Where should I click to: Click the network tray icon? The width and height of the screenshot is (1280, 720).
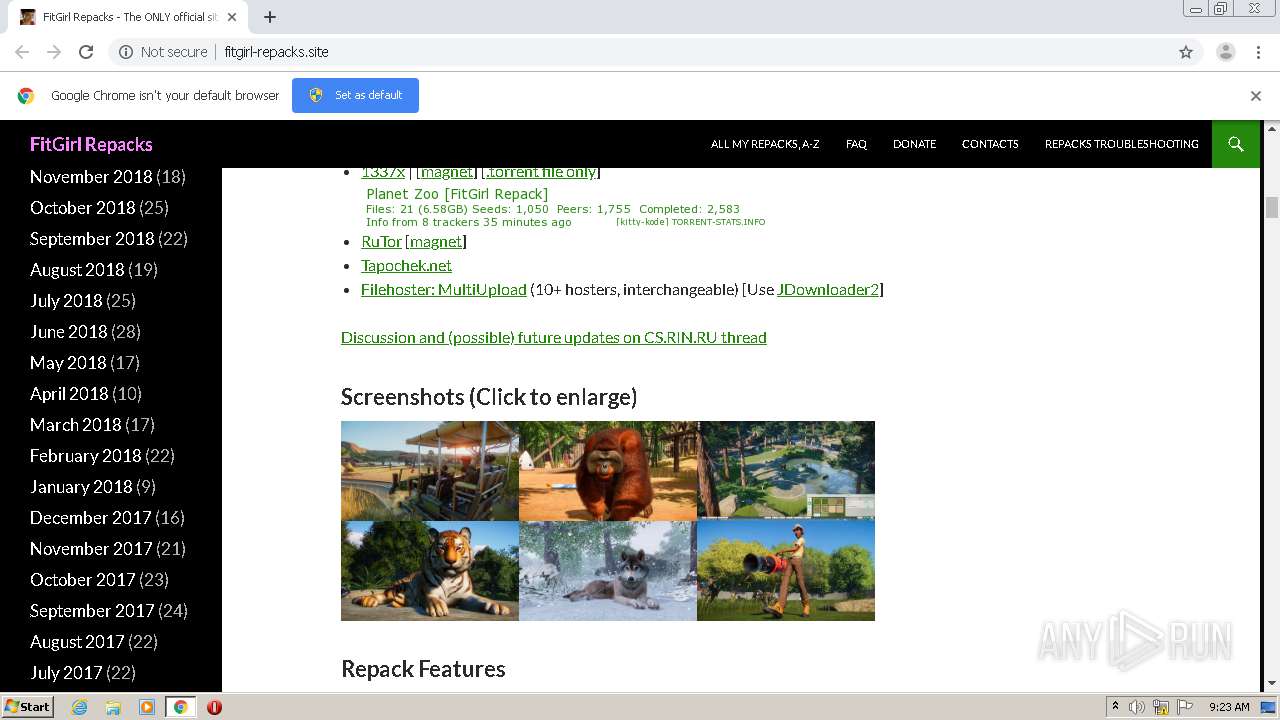tap(1161, 707)
